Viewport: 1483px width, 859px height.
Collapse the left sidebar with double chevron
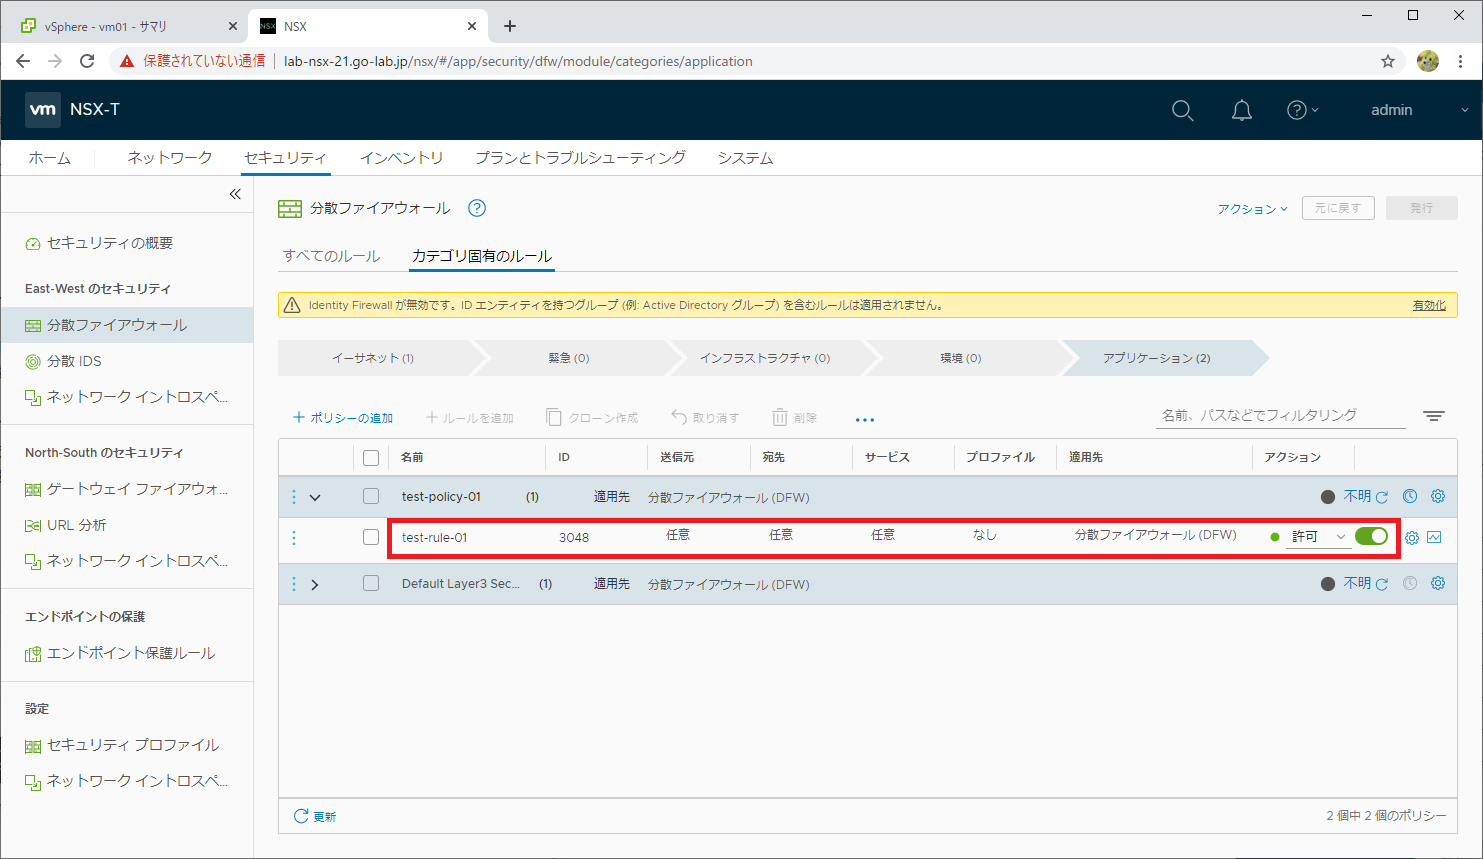pos(235,194)
